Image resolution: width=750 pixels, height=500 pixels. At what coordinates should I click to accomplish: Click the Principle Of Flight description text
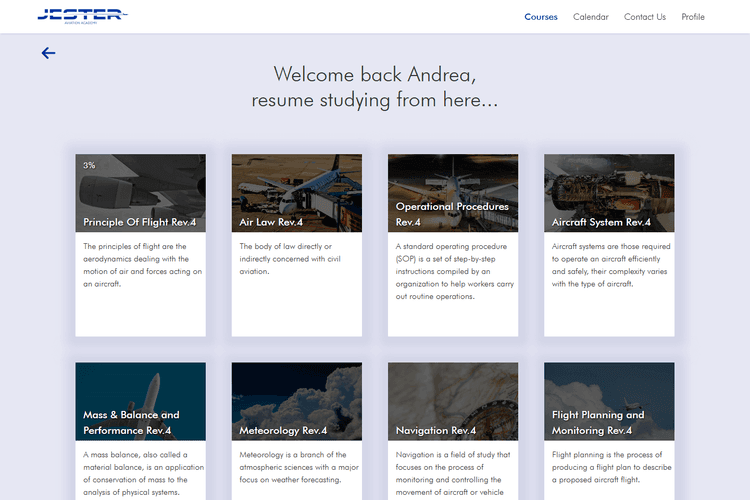(x=140, y=265)
